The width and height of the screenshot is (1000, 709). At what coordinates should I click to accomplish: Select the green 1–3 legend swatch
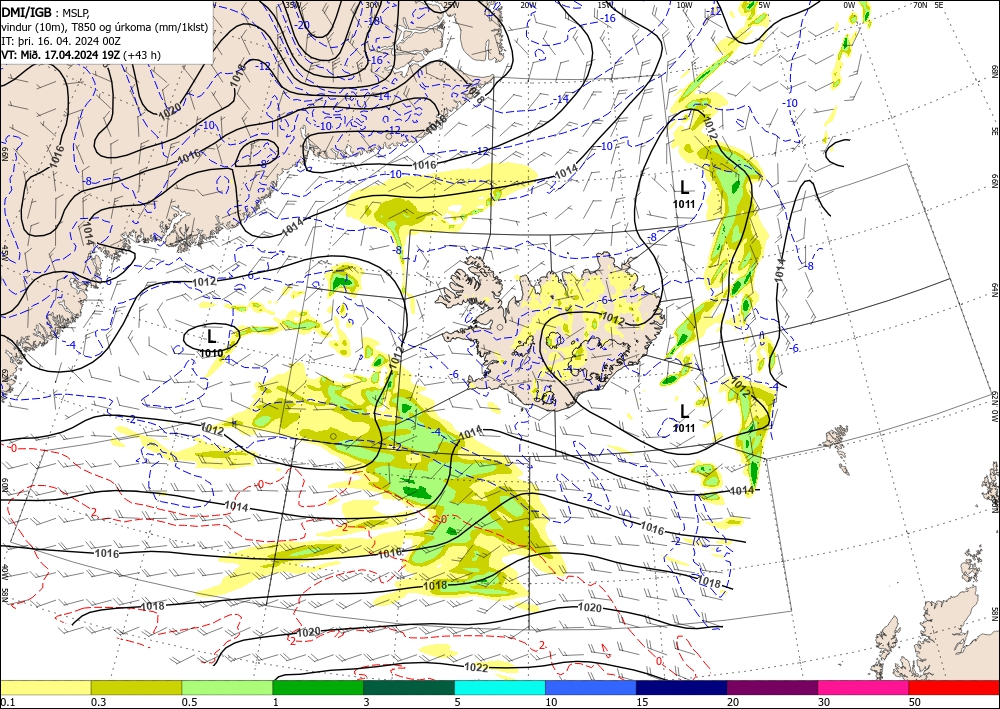click(x=318, y=687)
